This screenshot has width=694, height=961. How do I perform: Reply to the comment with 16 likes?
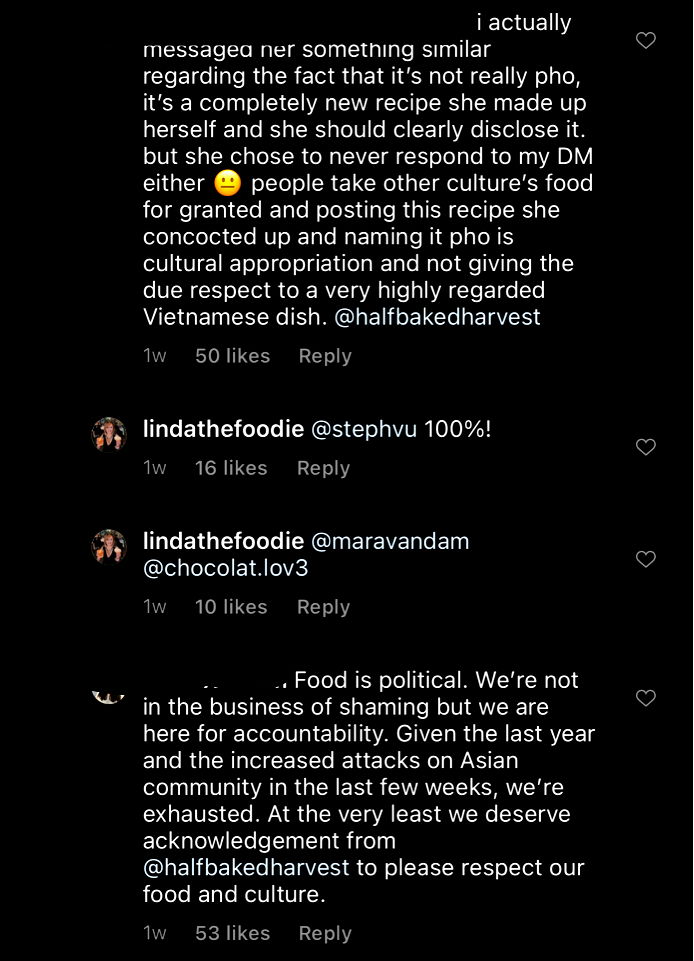(323, 468)
